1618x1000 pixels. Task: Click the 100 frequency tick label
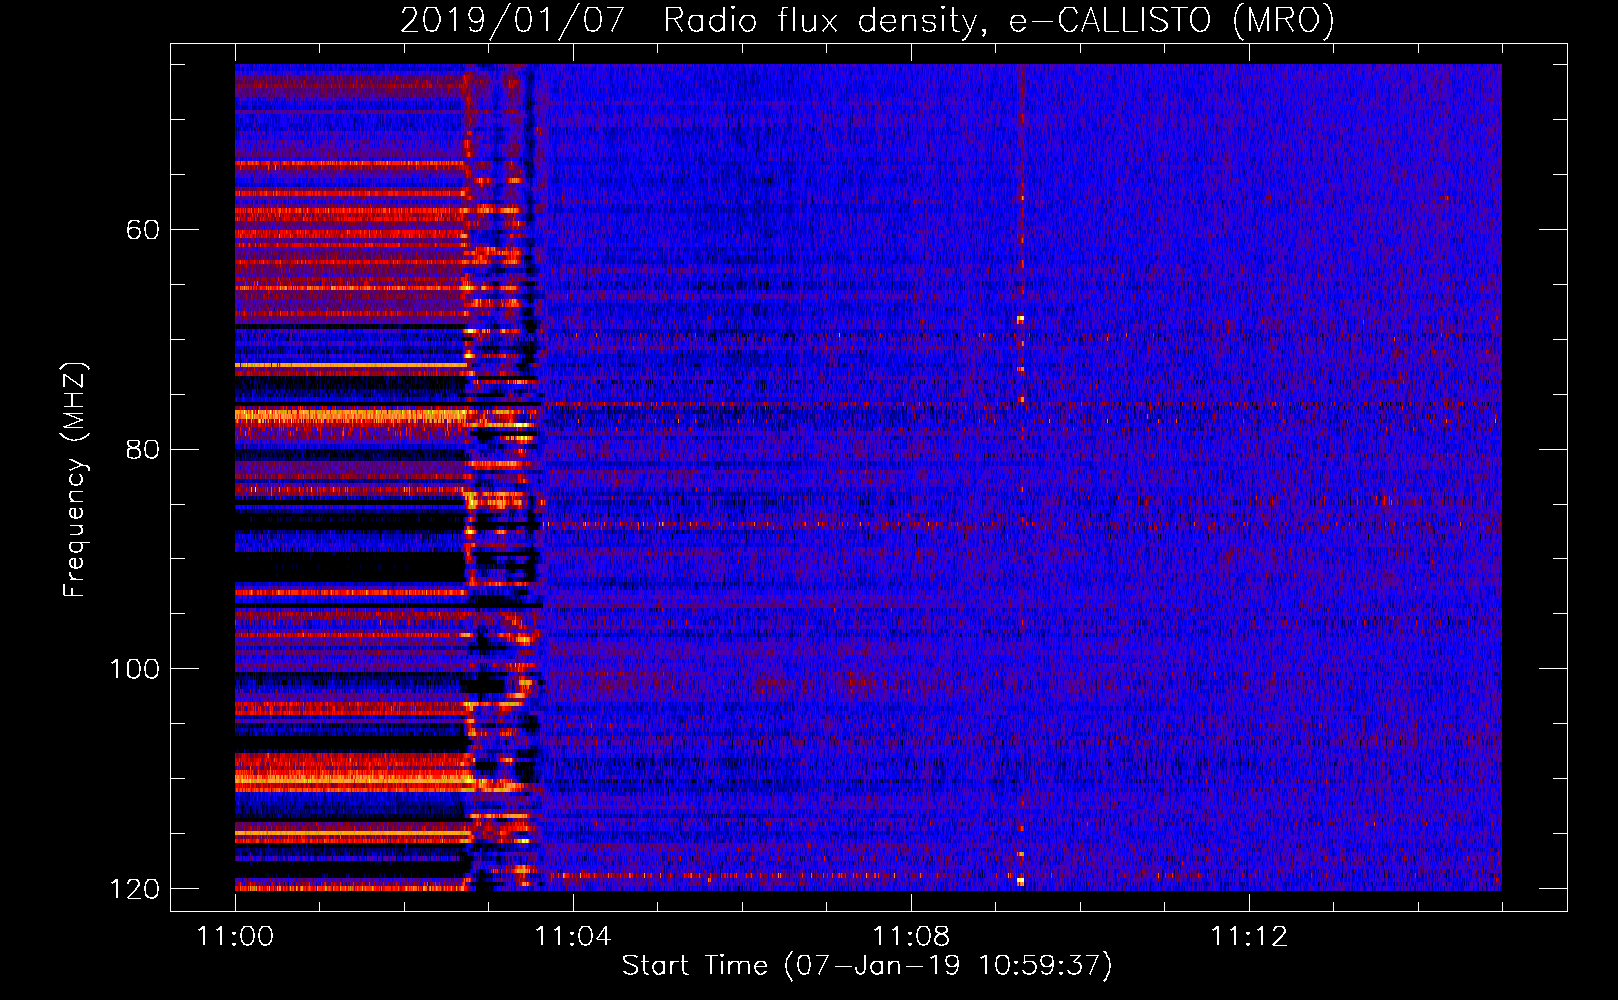135,669
